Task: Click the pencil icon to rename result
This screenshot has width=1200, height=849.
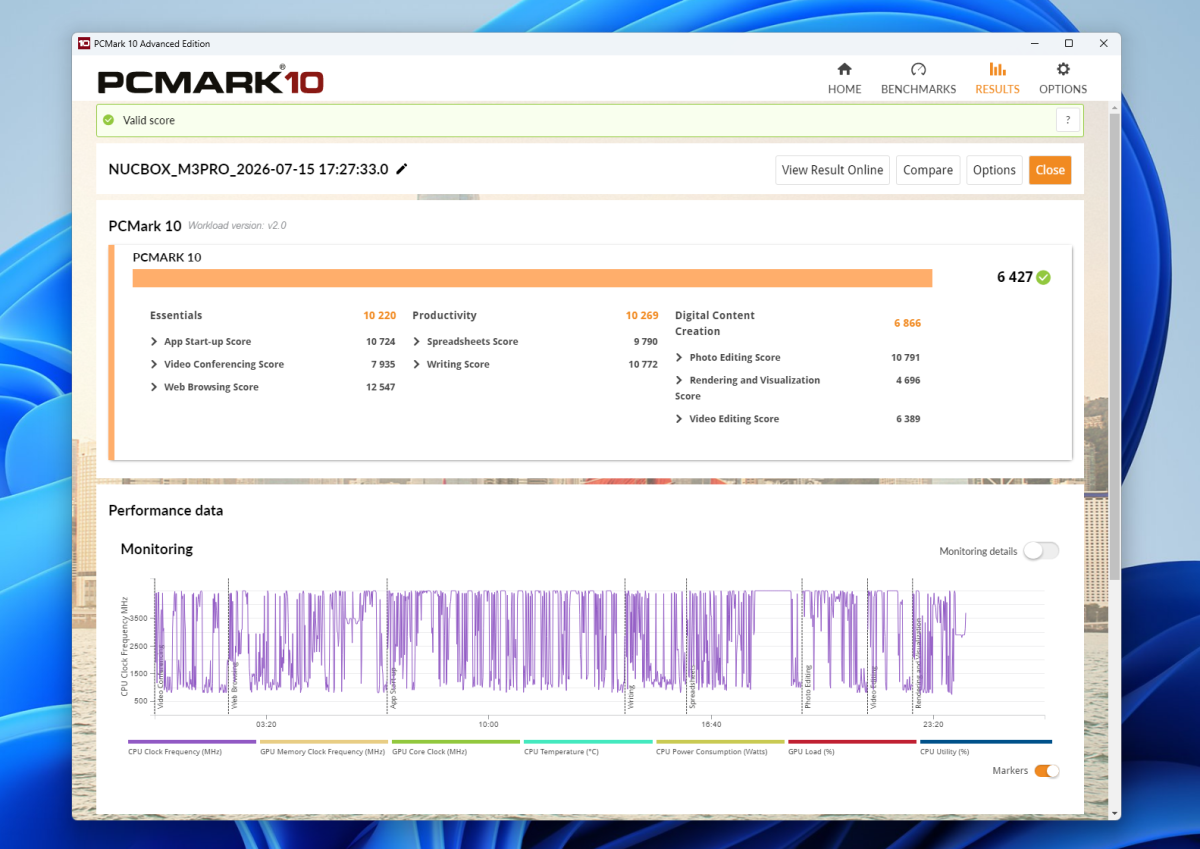Action: pyautogui.click(x=402, y=169)
